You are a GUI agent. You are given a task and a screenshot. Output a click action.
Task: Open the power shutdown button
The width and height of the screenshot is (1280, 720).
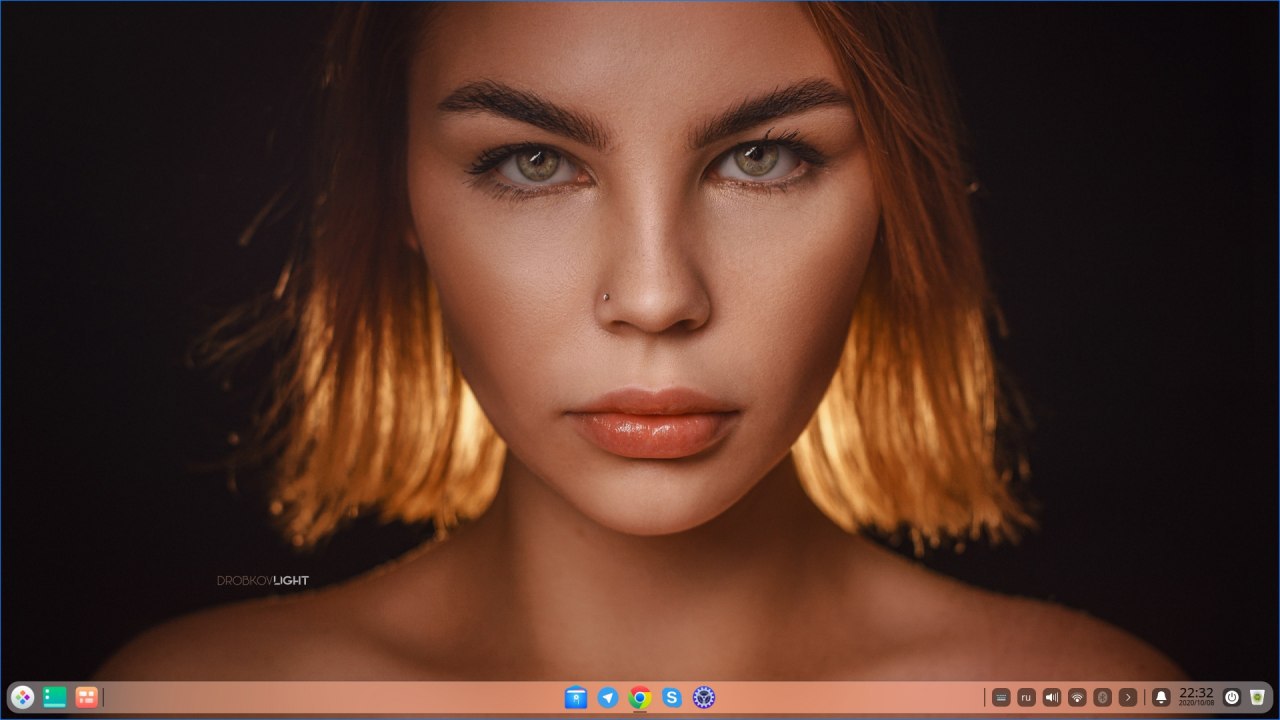(1232, 697)
